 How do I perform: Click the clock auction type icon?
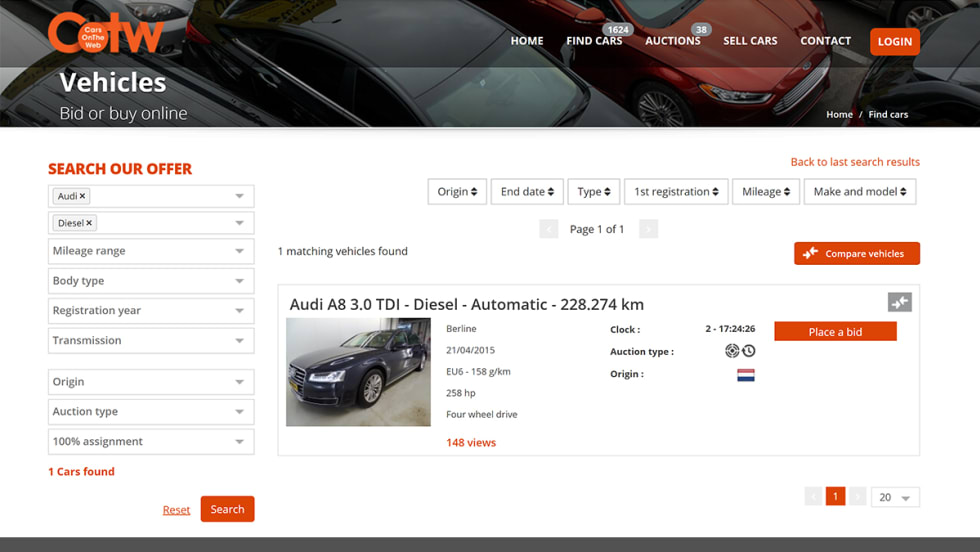[x=748, y=351]
